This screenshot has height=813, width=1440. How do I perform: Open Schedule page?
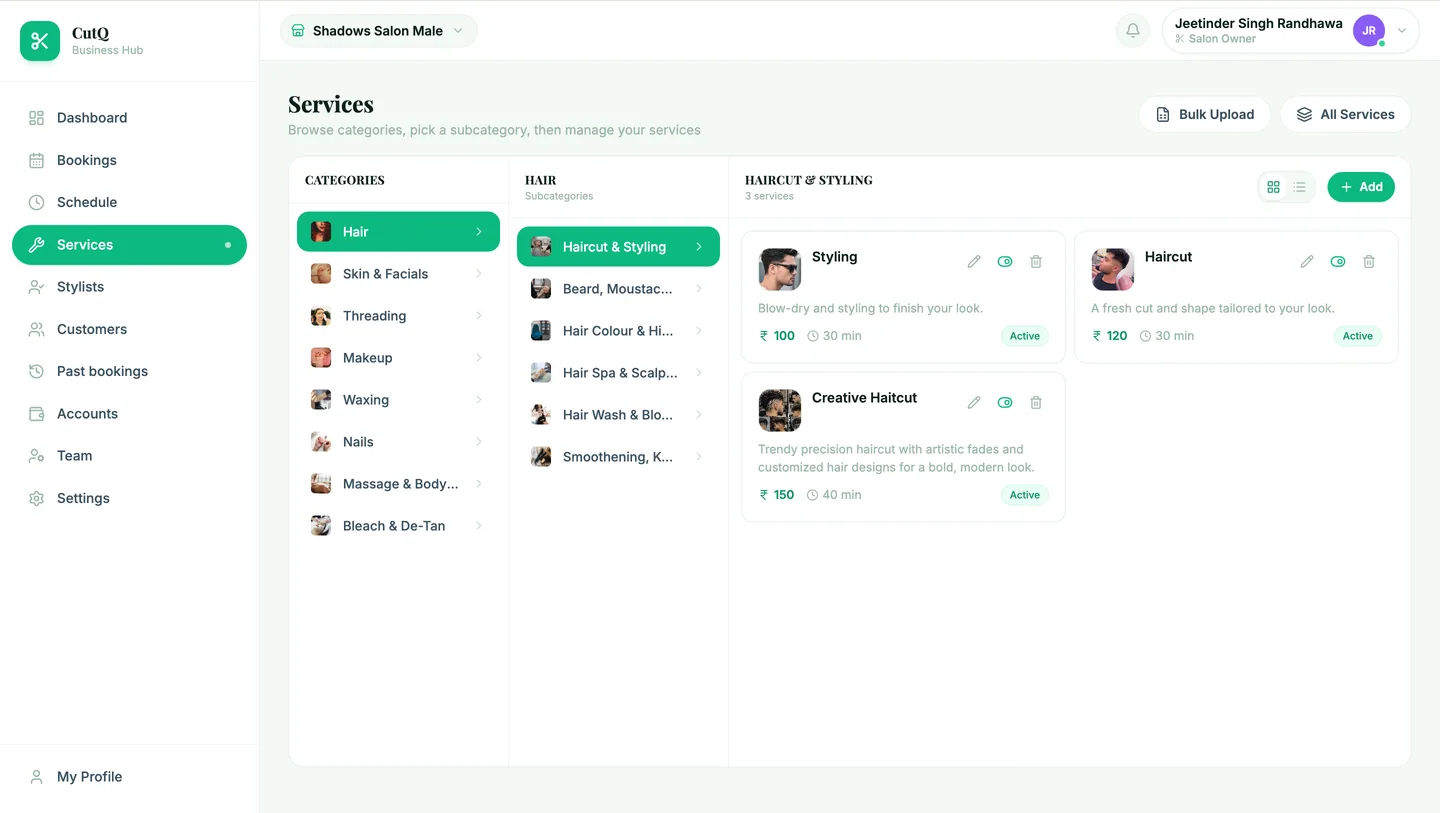(x=129, y=202)
